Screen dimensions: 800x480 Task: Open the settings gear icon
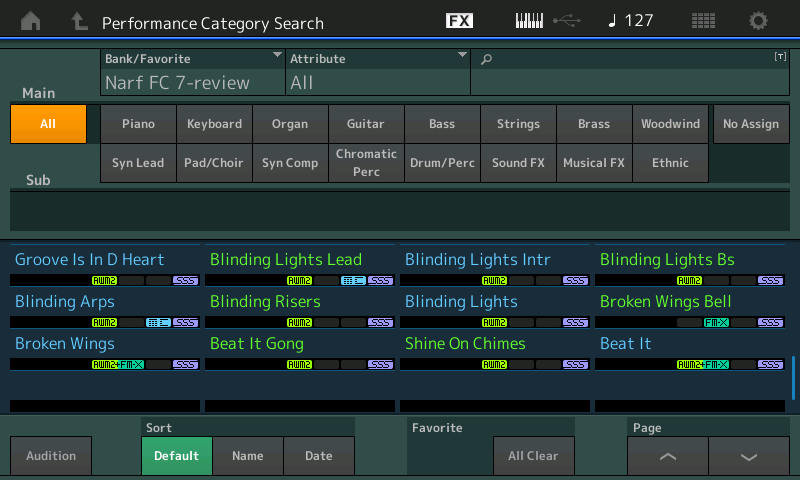pos(759,21)
